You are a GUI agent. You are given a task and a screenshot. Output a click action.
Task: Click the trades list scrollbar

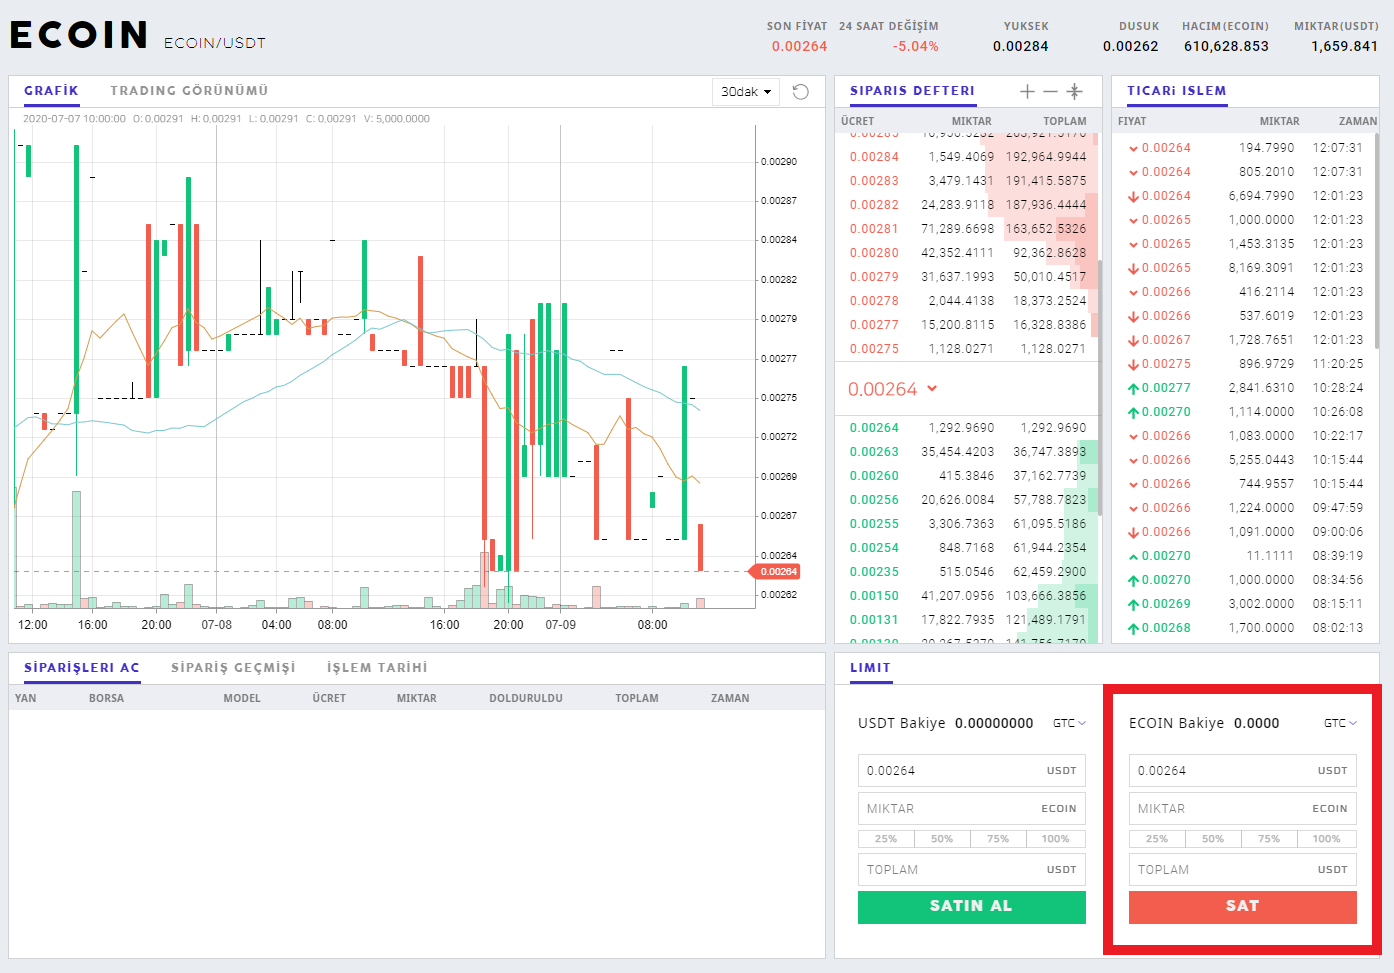pyautogui.click(x=1378, y=240)
